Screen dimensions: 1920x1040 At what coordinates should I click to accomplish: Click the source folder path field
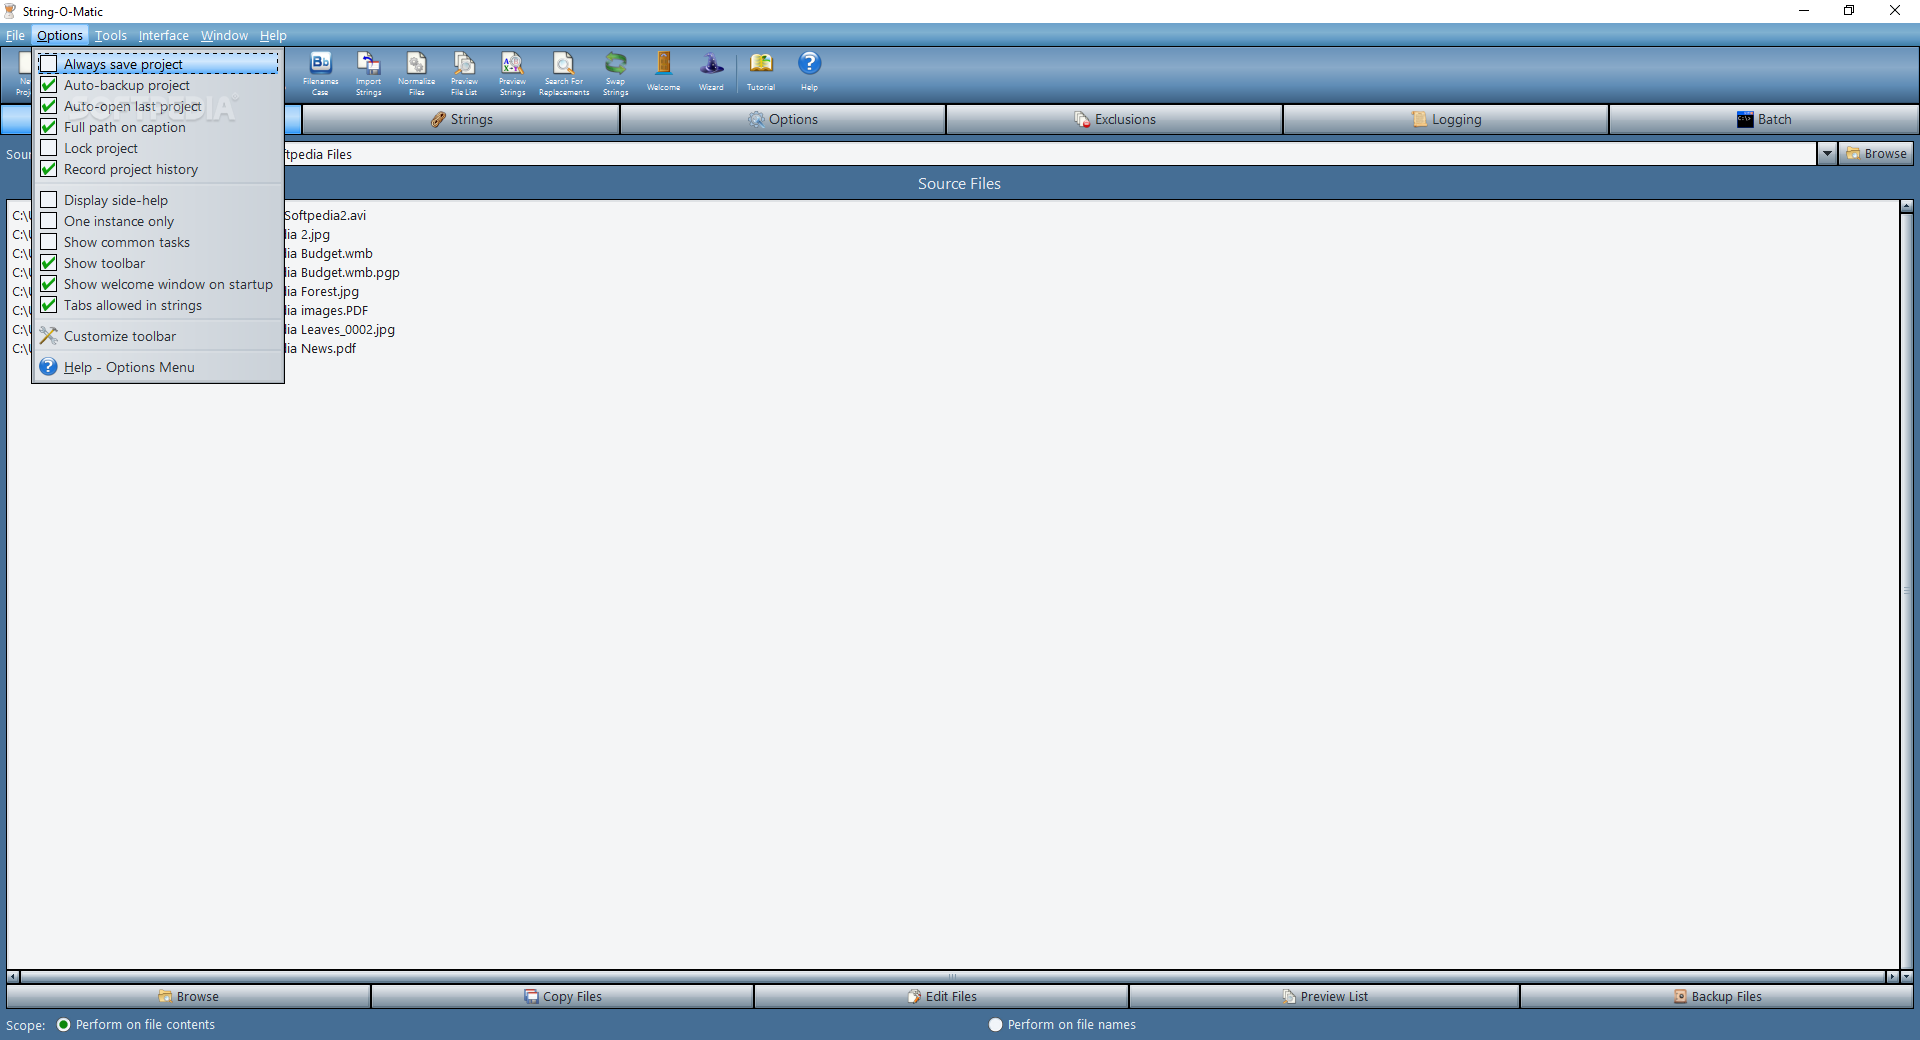[1050, 154]
